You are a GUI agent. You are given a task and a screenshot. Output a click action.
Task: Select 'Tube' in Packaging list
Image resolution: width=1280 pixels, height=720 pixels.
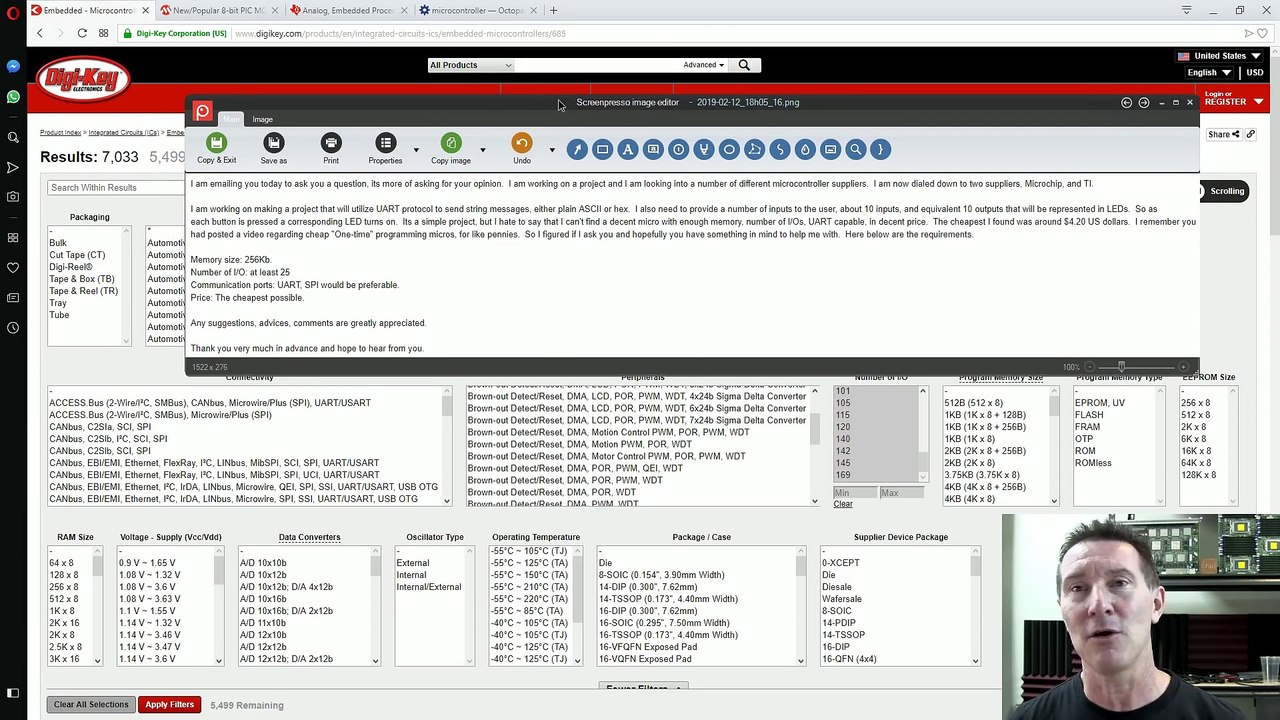click(x=59, y=315)
